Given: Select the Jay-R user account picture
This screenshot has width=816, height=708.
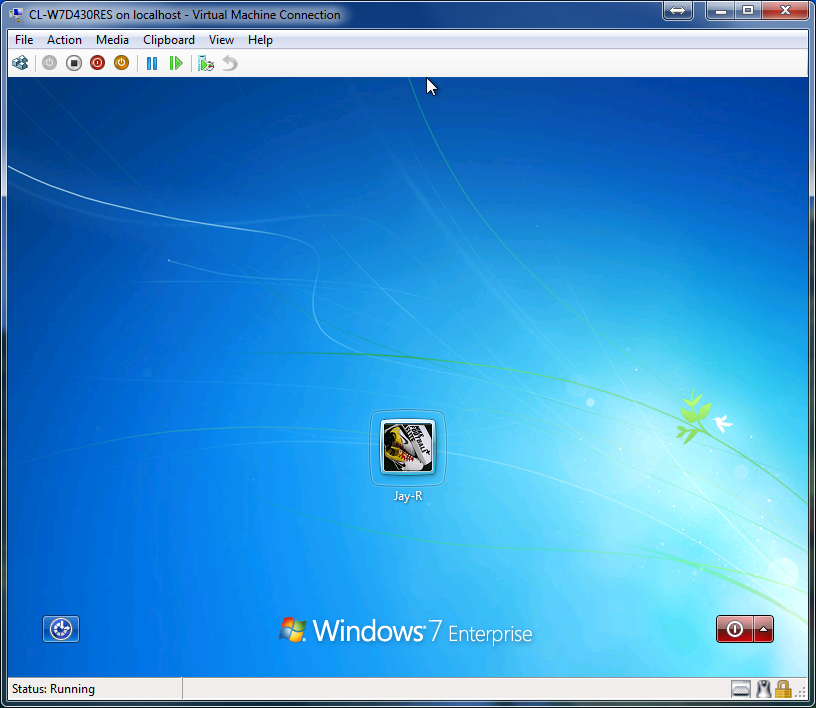Looking at the screenshot, I should pos(408,446).
